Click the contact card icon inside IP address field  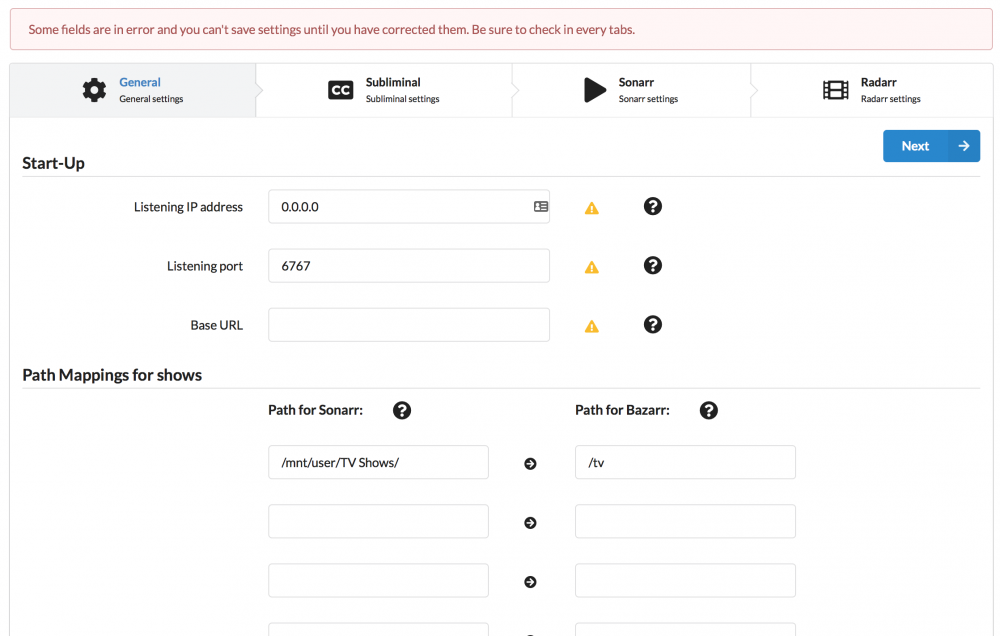coord(541,207)
